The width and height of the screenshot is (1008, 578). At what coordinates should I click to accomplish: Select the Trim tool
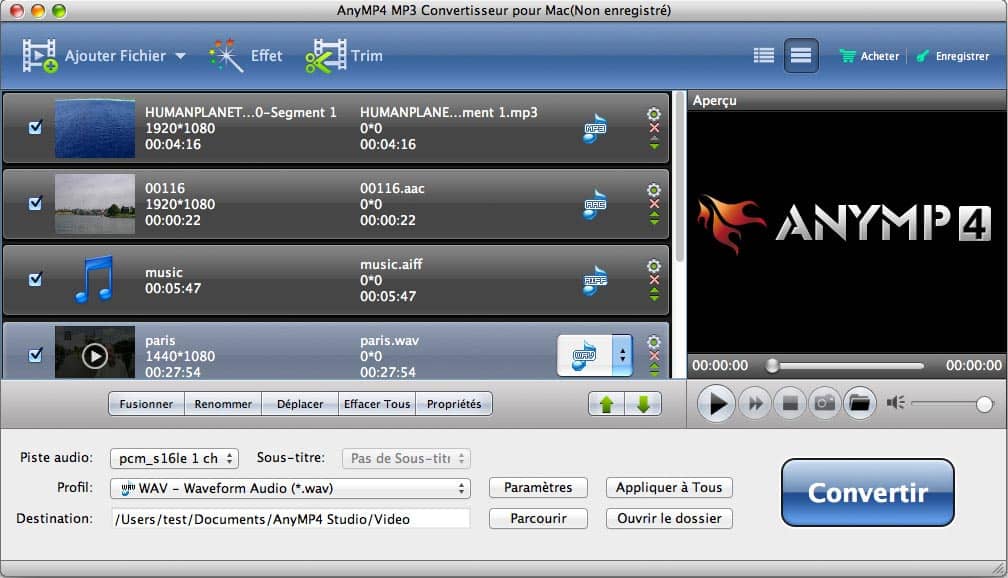click(x=346, y=56)
